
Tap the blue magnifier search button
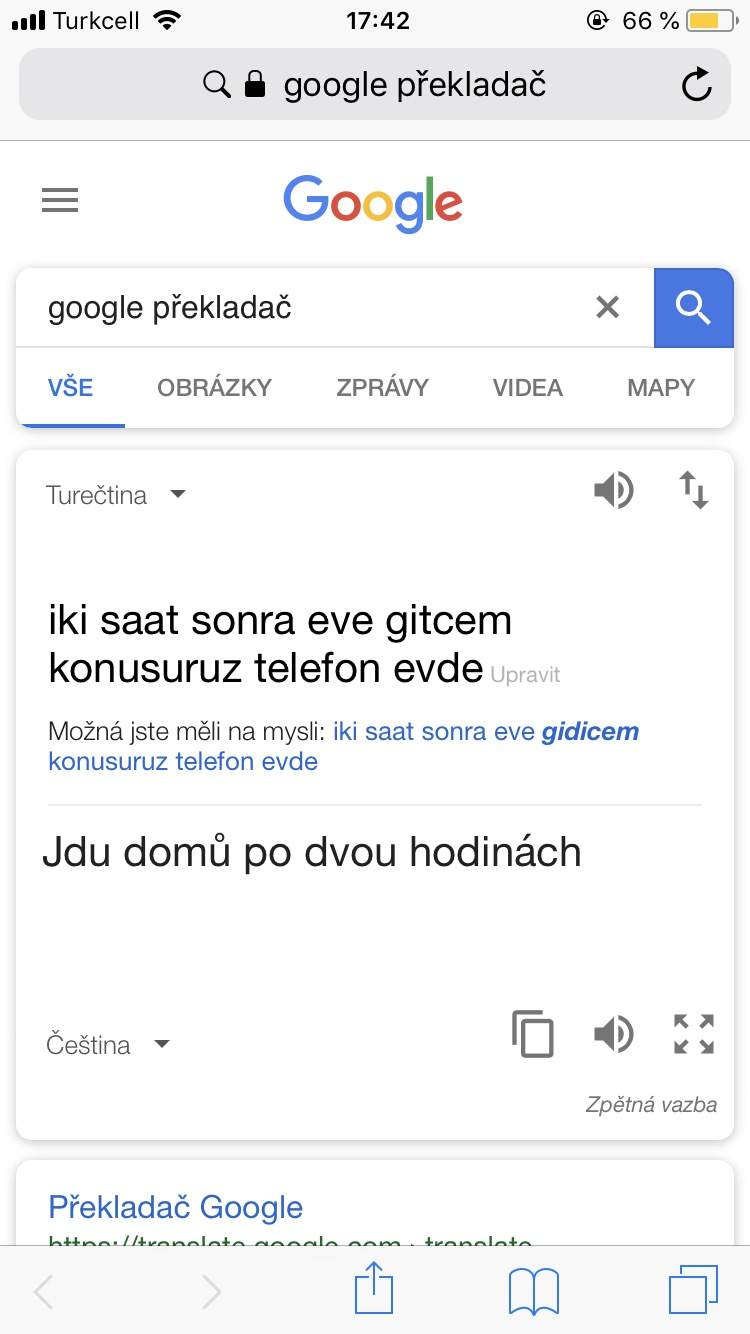click(x=693, y=308)
